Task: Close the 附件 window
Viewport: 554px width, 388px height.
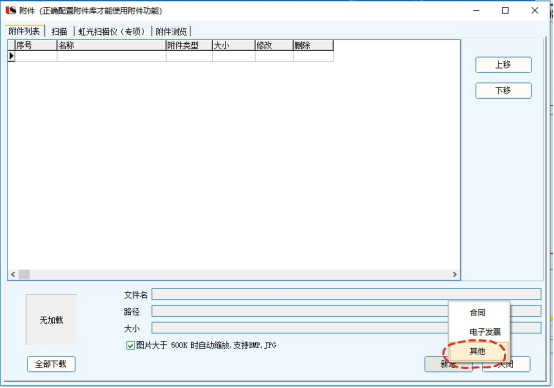Action: point(535,11)
